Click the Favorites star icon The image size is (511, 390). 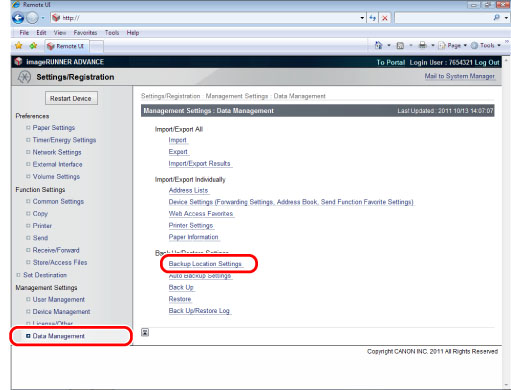pyautogui.click(x=19, y=46)
